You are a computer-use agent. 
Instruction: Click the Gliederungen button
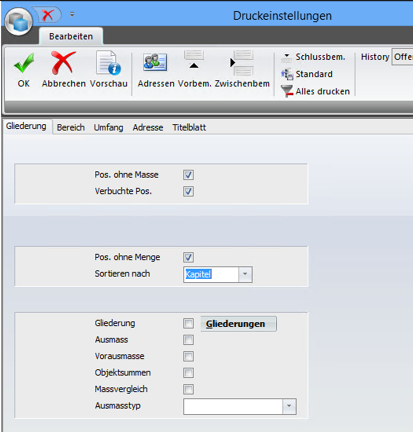click(238, 324)
